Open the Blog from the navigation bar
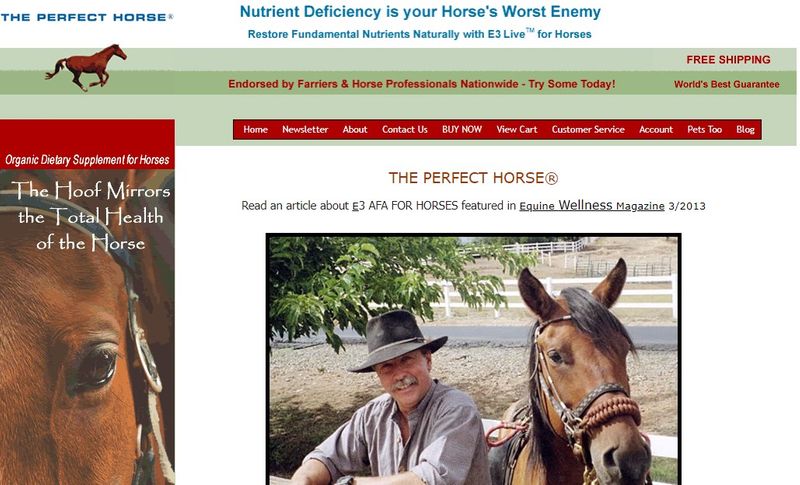800x485 pixels. 745,130
